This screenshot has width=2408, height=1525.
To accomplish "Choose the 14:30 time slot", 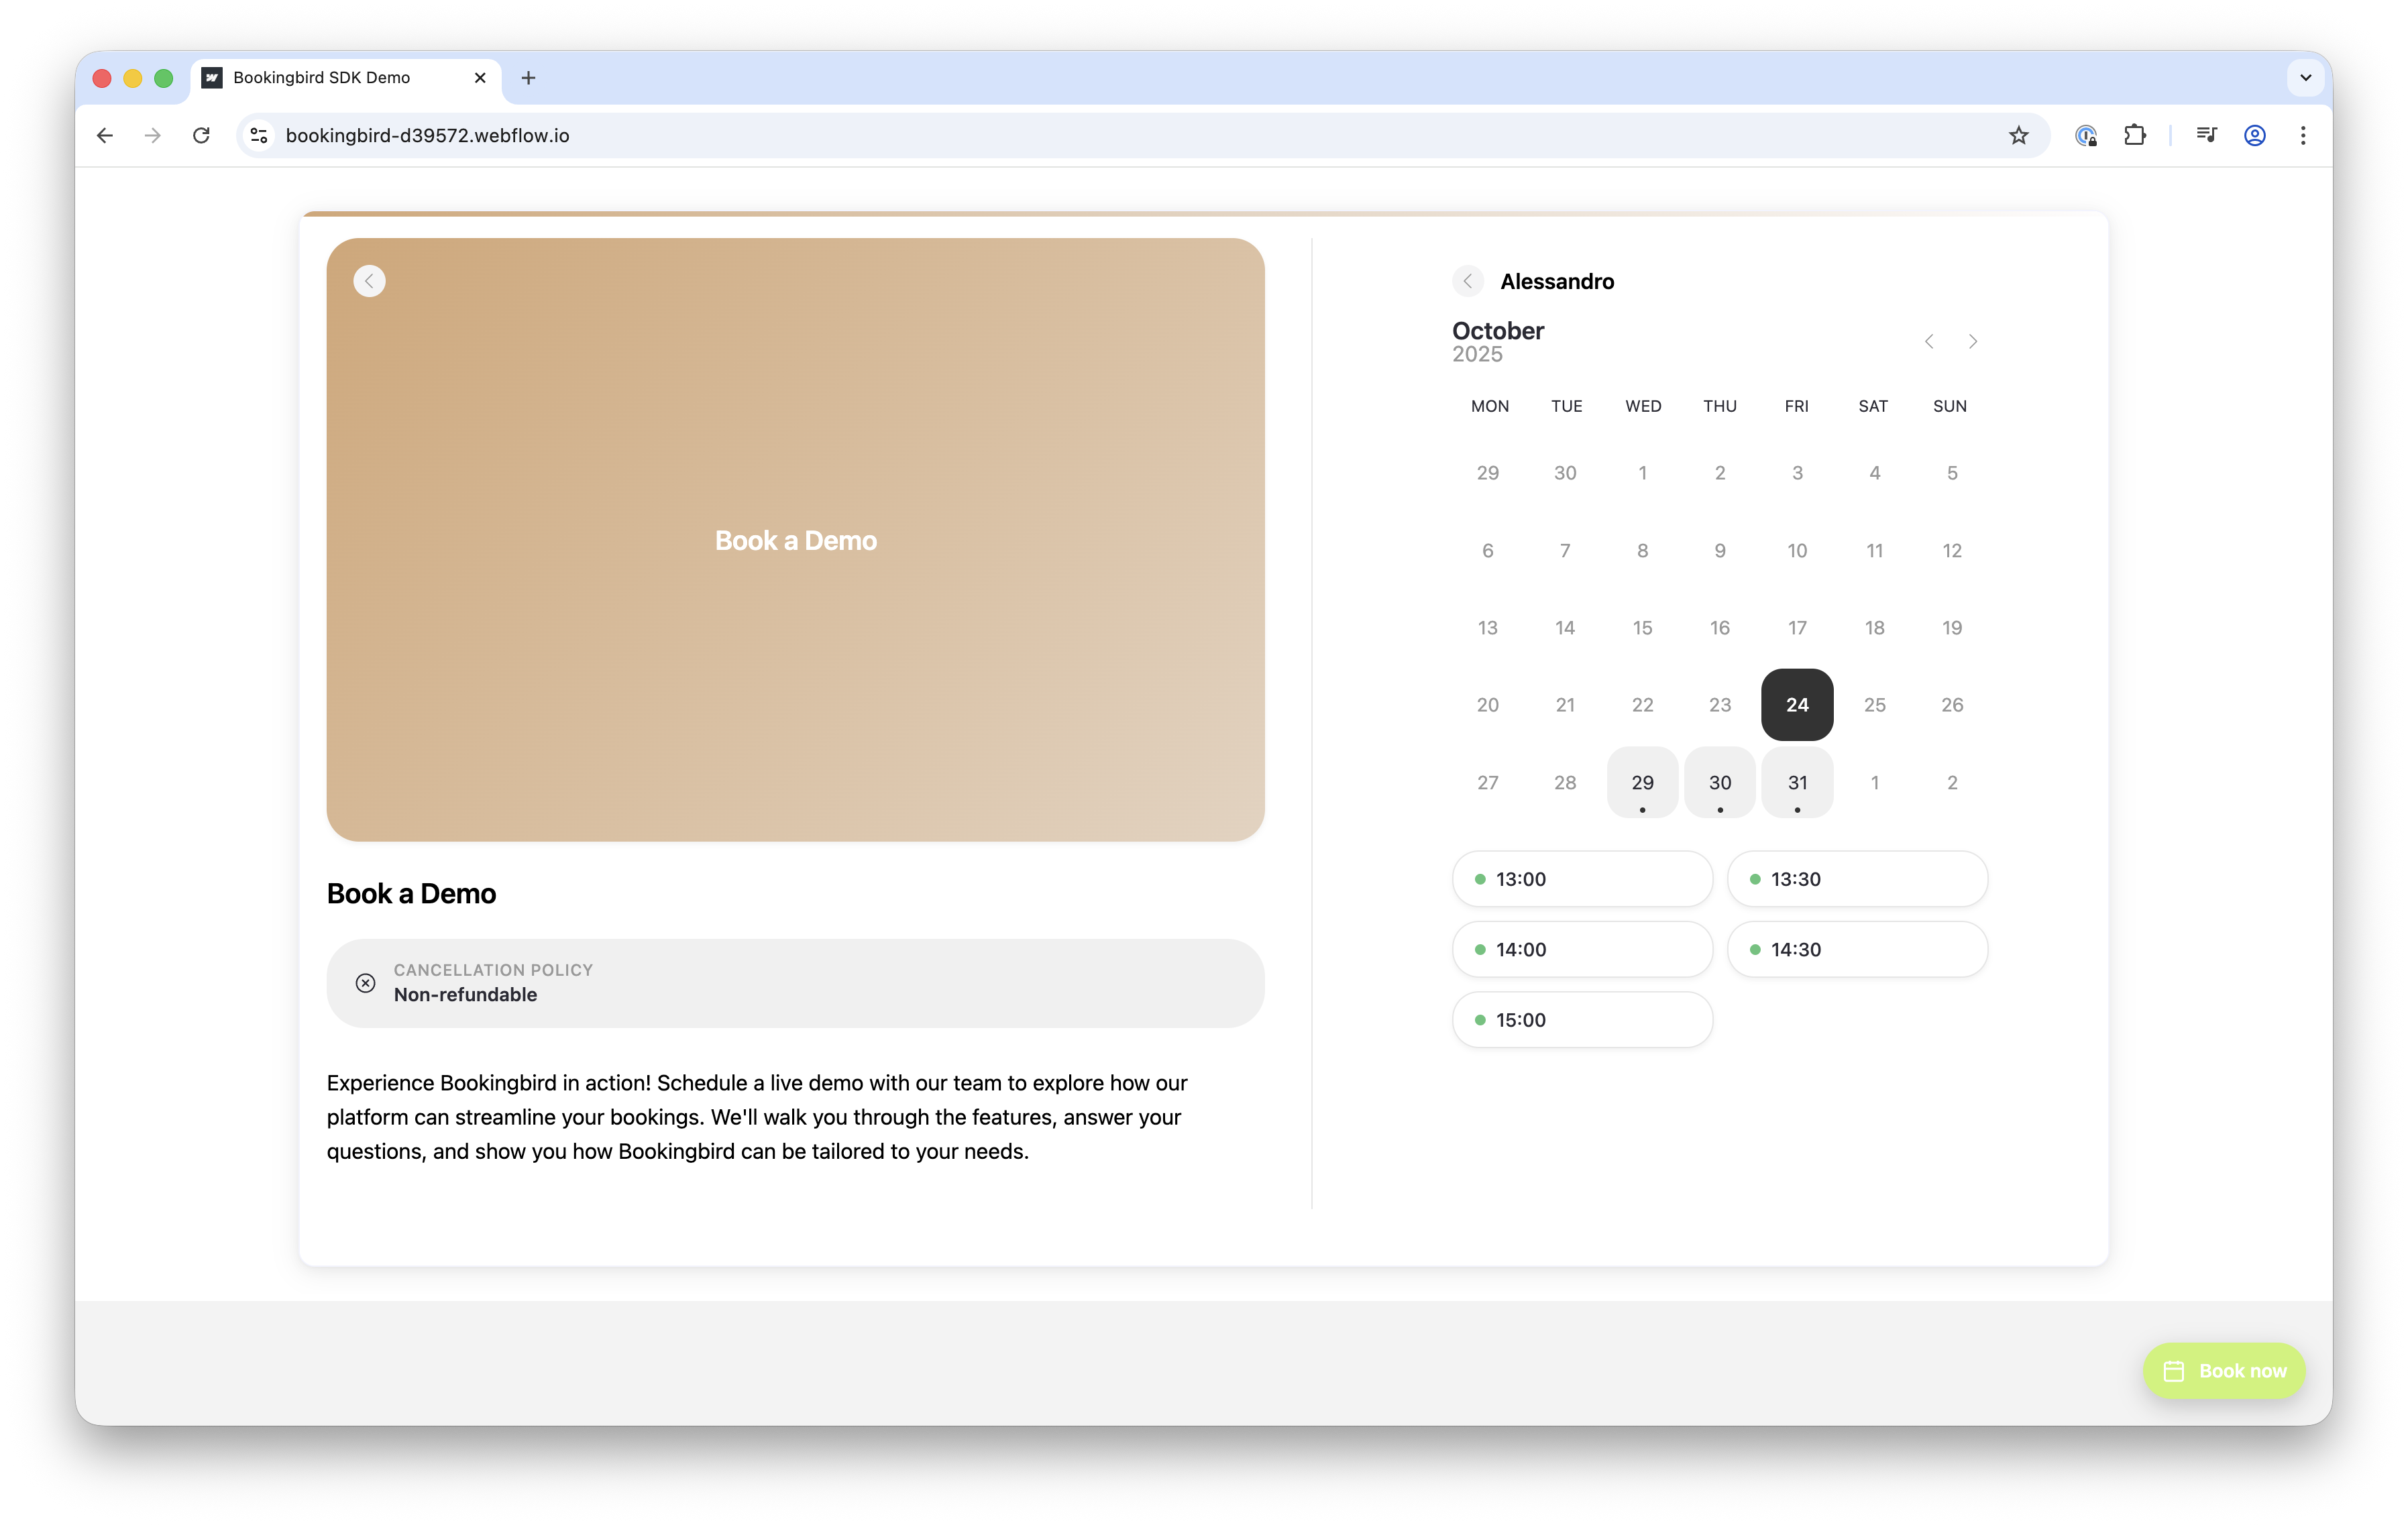I will 1856,950.
